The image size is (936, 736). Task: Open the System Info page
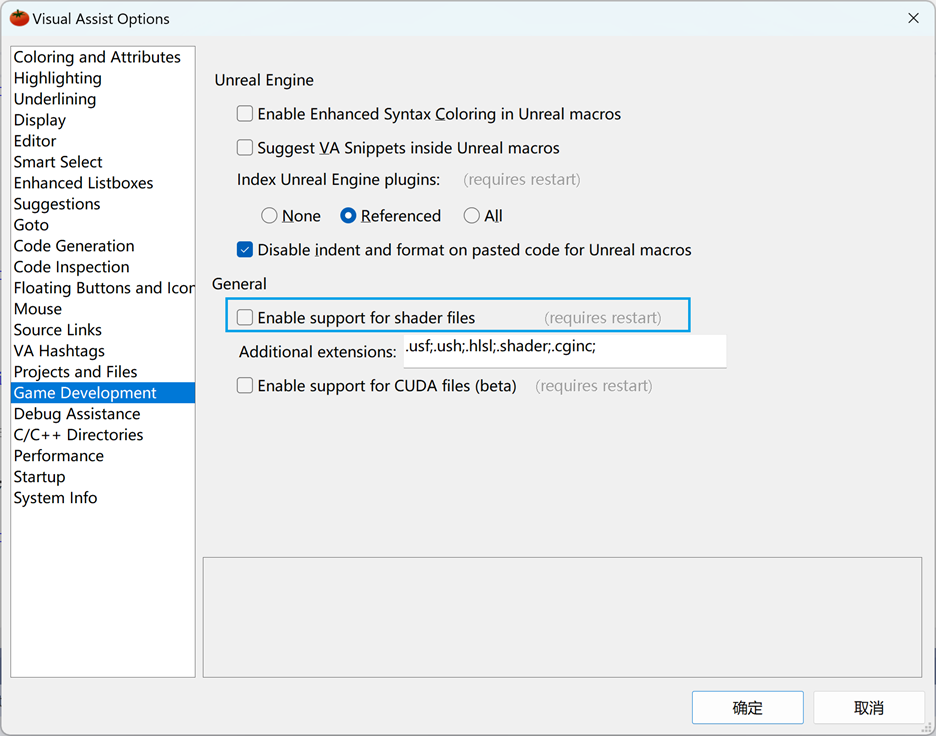(56, 498)
